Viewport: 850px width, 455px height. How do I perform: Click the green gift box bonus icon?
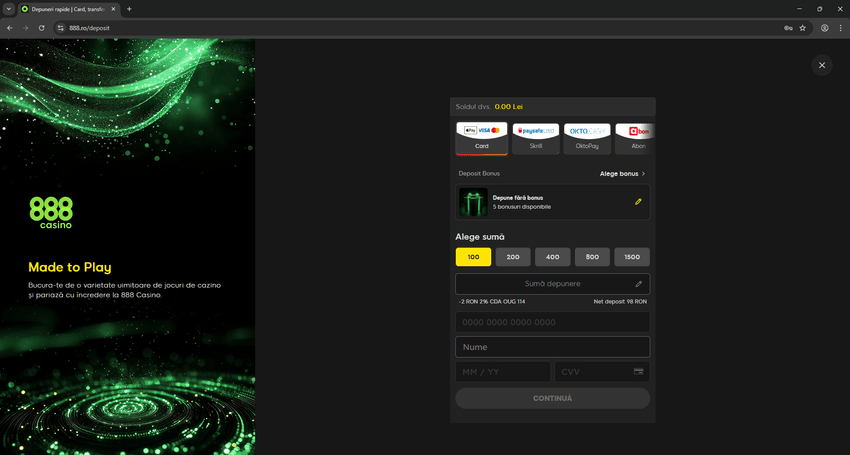(x=473, y=202)
